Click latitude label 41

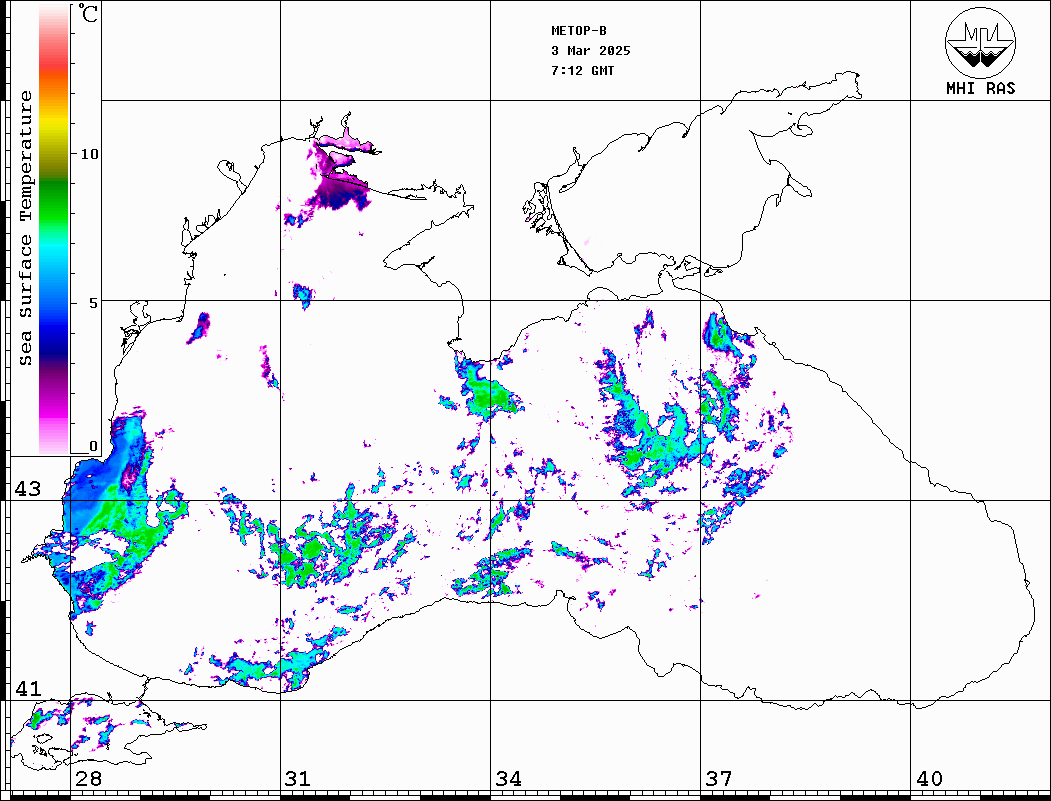click(28, 689)
